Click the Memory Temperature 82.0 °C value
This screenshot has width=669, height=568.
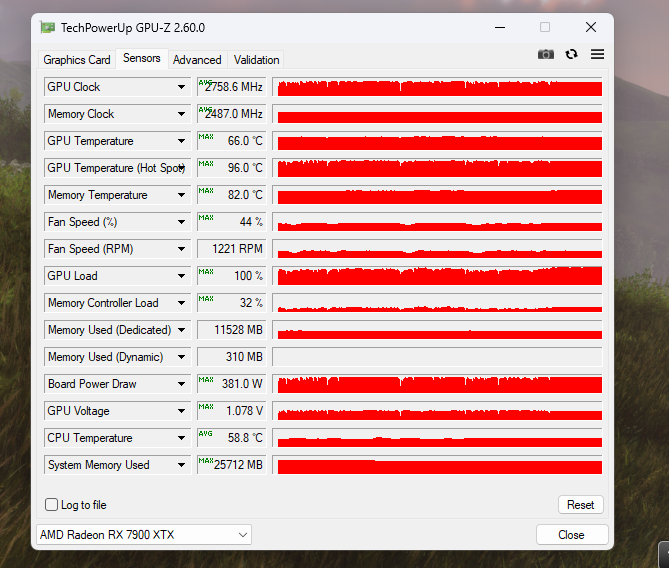[x=232, y=195]
